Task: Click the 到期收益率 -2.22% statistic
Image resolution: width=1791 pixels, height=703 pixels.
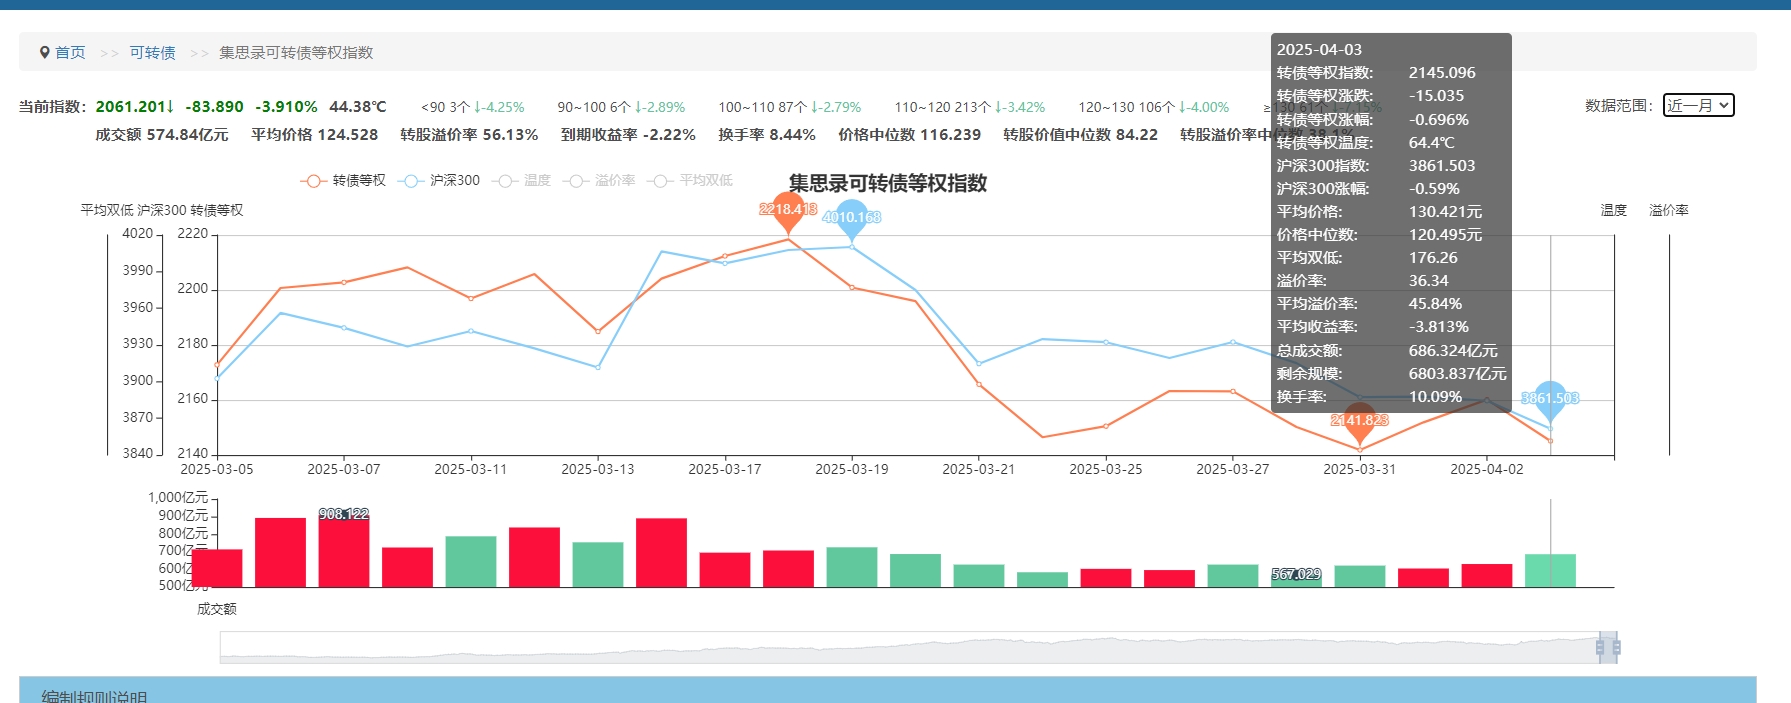Action: click(628, 134)
